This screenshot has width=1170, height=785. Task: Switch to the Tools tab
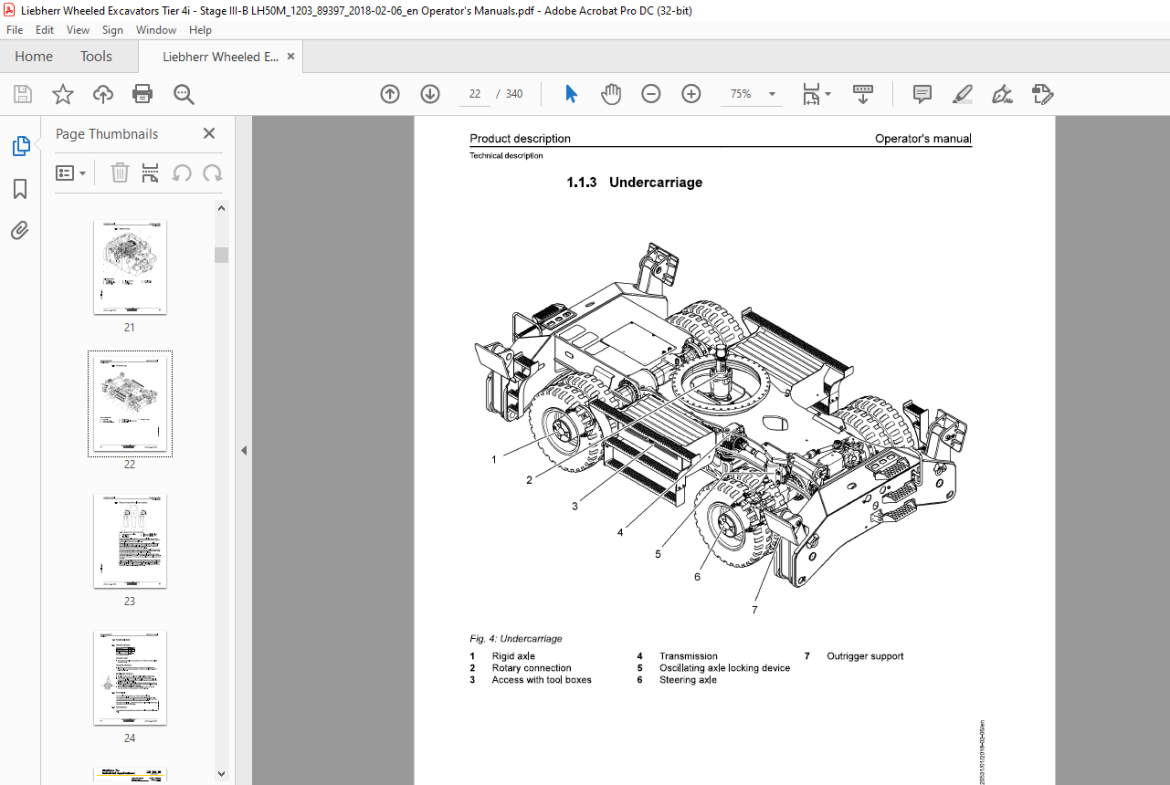tap(96, 57)
